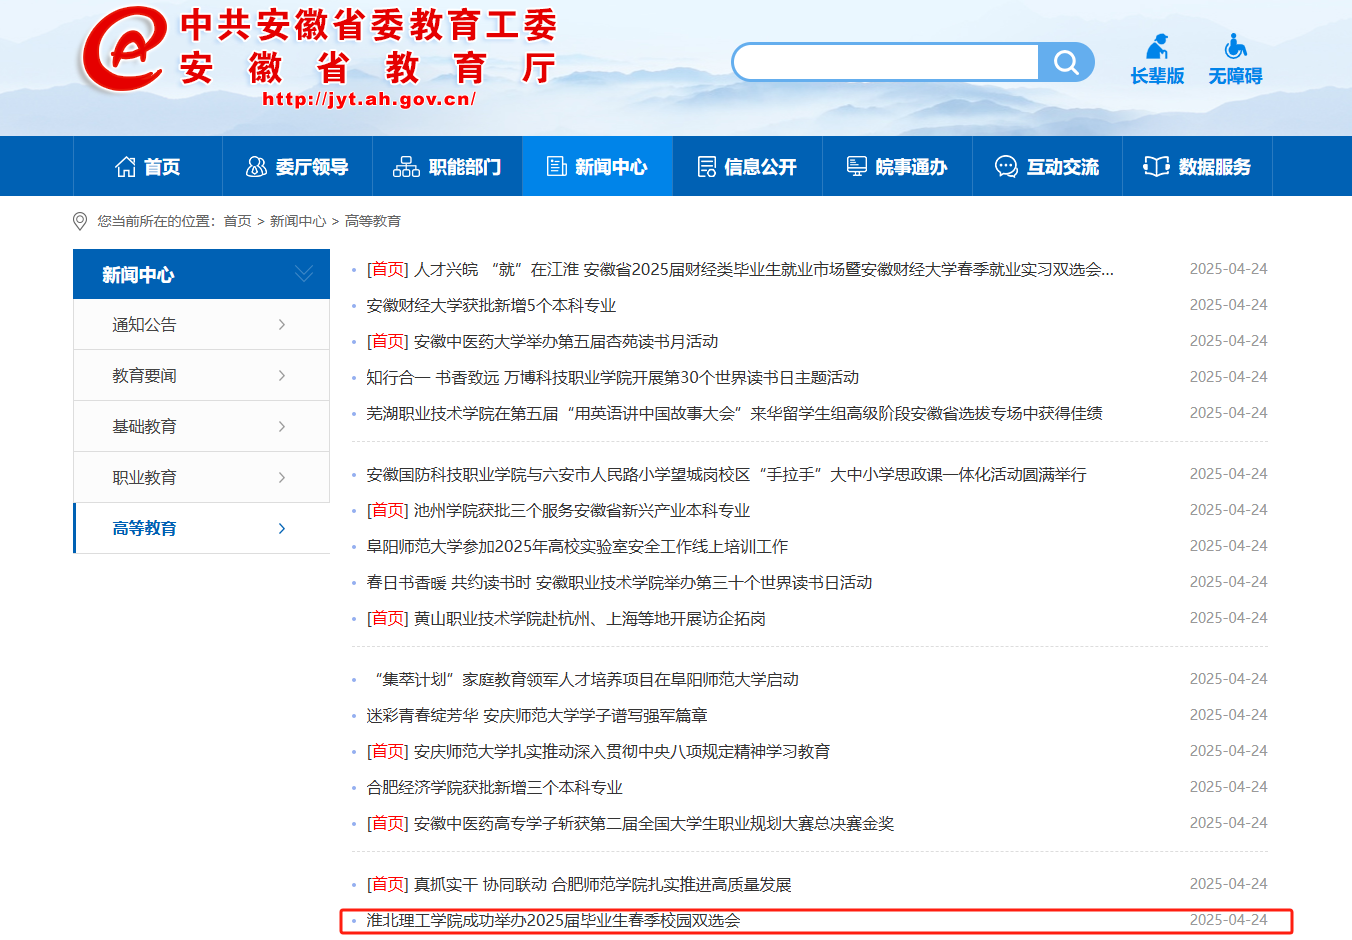Open article 安徽财经大学获批新增5个本科专业
1352x940 pixels.
[491, 306]
